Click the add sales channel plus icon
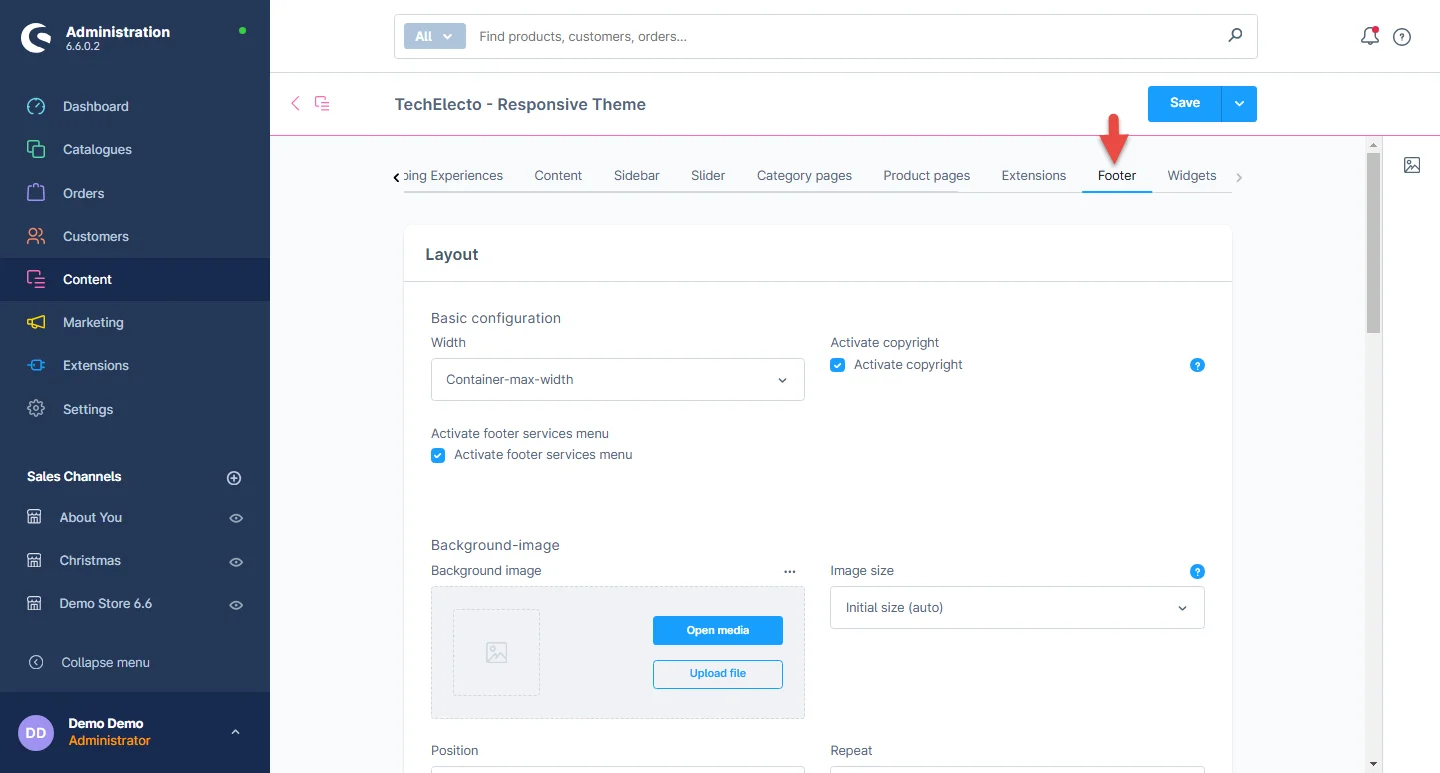The image size is (1440, 773). [234, 478]
